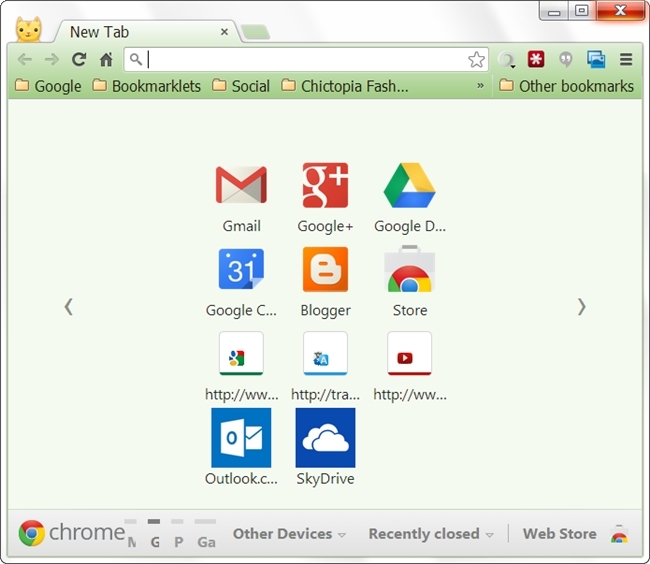Open the Google Maps shortcut tile
The image size is (650, 564).
coord(241,353)
